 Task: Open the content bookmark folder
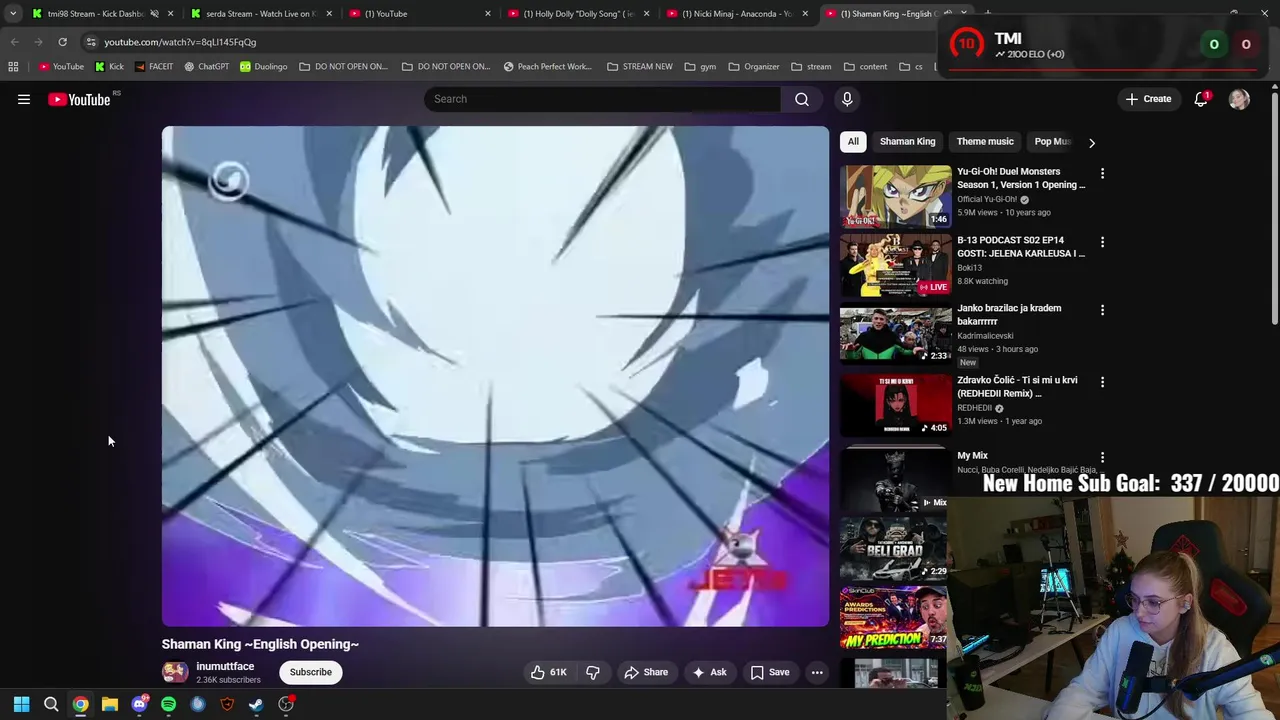click(x=865, y=67)
